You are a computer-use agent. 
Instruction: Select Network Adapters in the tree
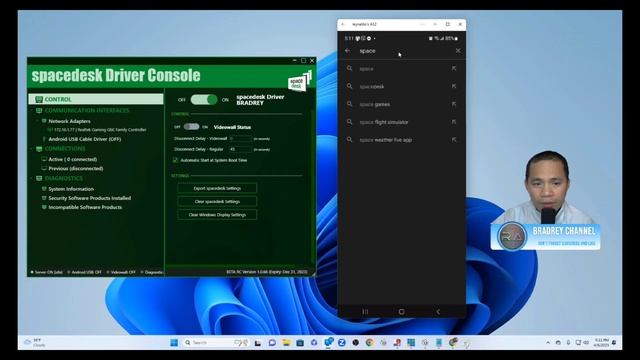pyautogui.click(x=69, y=121)
